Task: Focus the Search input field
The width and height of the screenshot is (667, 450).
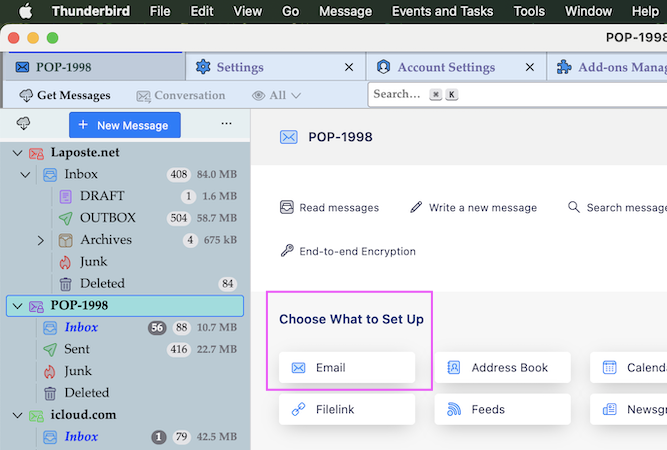Action: coord(517,94)
